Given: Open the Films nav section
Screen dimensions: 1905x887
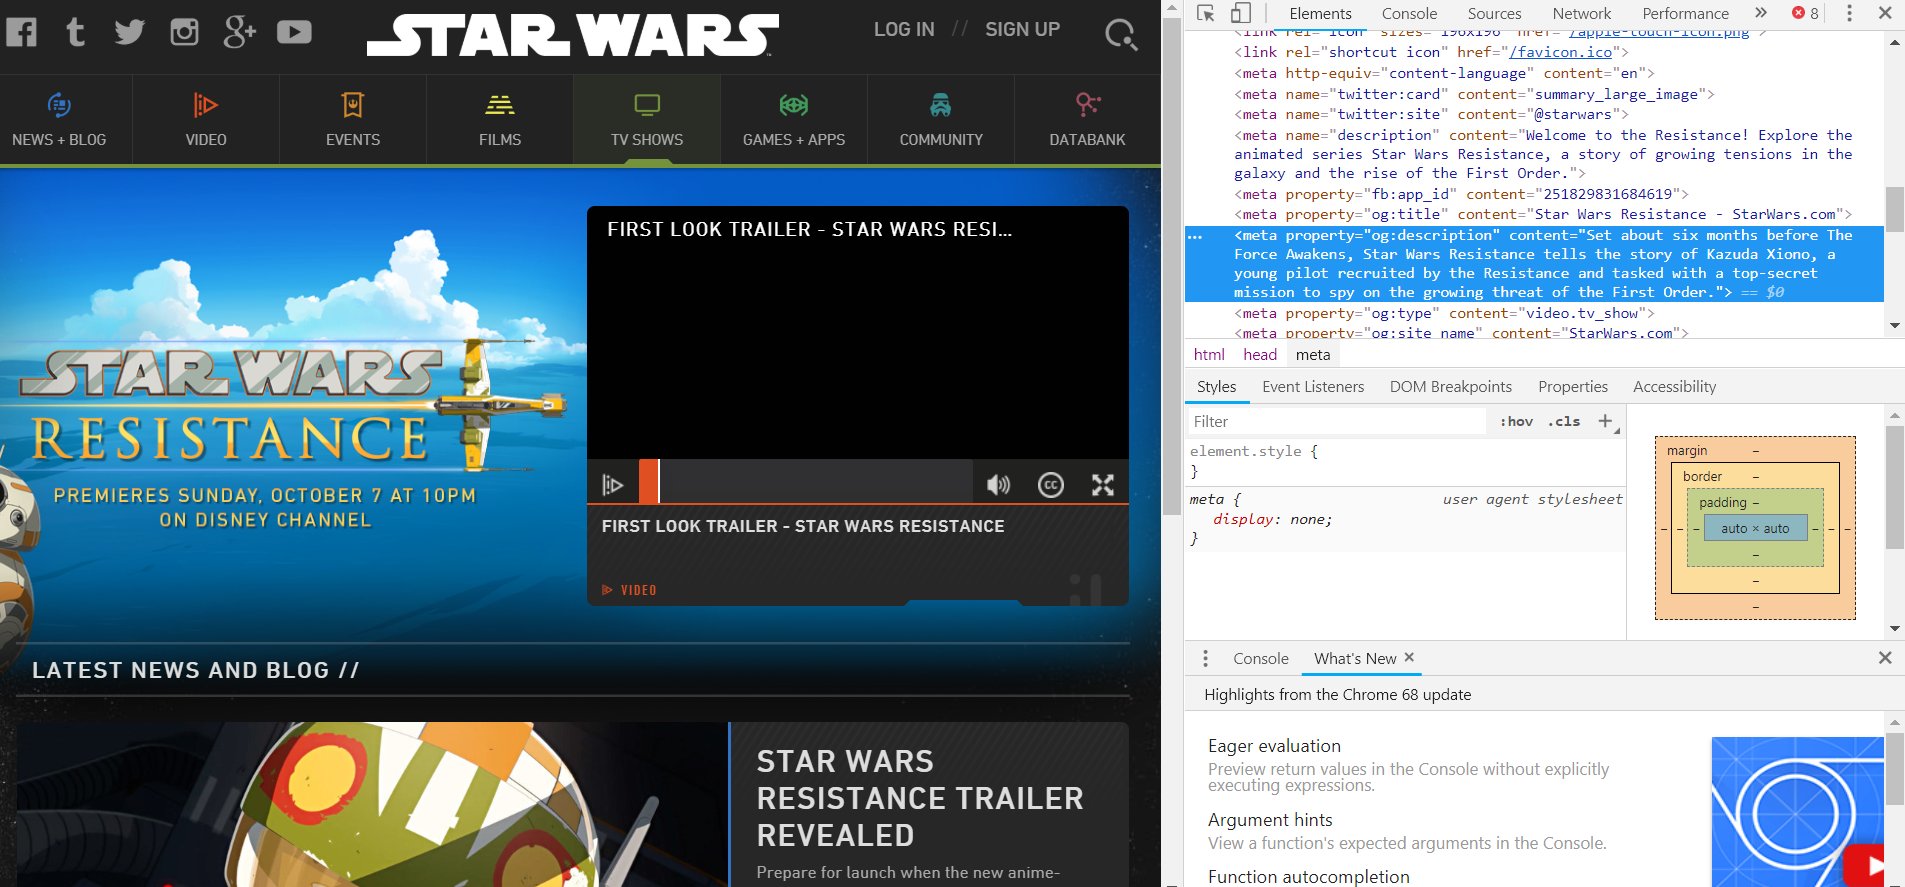Looking at the screenshot, I should click(500, 120).
